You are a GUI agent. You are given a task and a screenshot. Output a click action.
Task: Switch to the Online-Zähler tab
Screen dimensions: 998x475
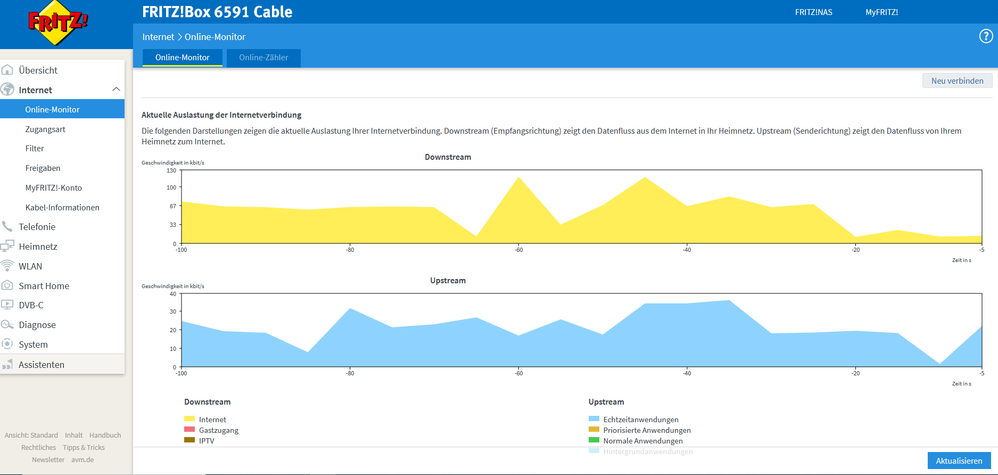coord(264,58)
